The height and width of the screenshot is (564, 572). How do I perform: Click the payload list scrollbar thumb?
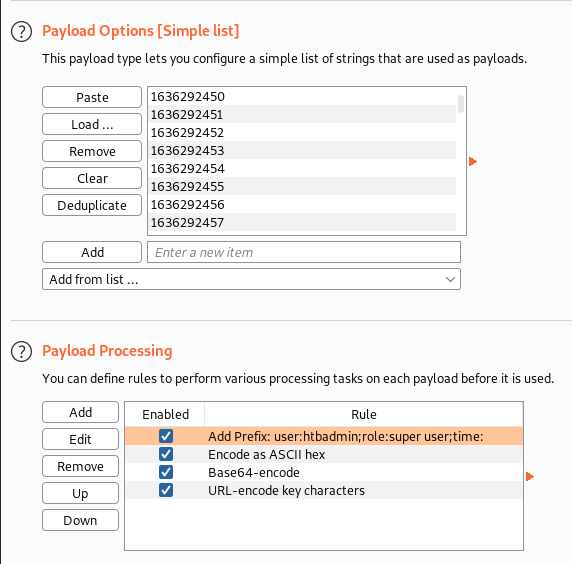(461, 104)
